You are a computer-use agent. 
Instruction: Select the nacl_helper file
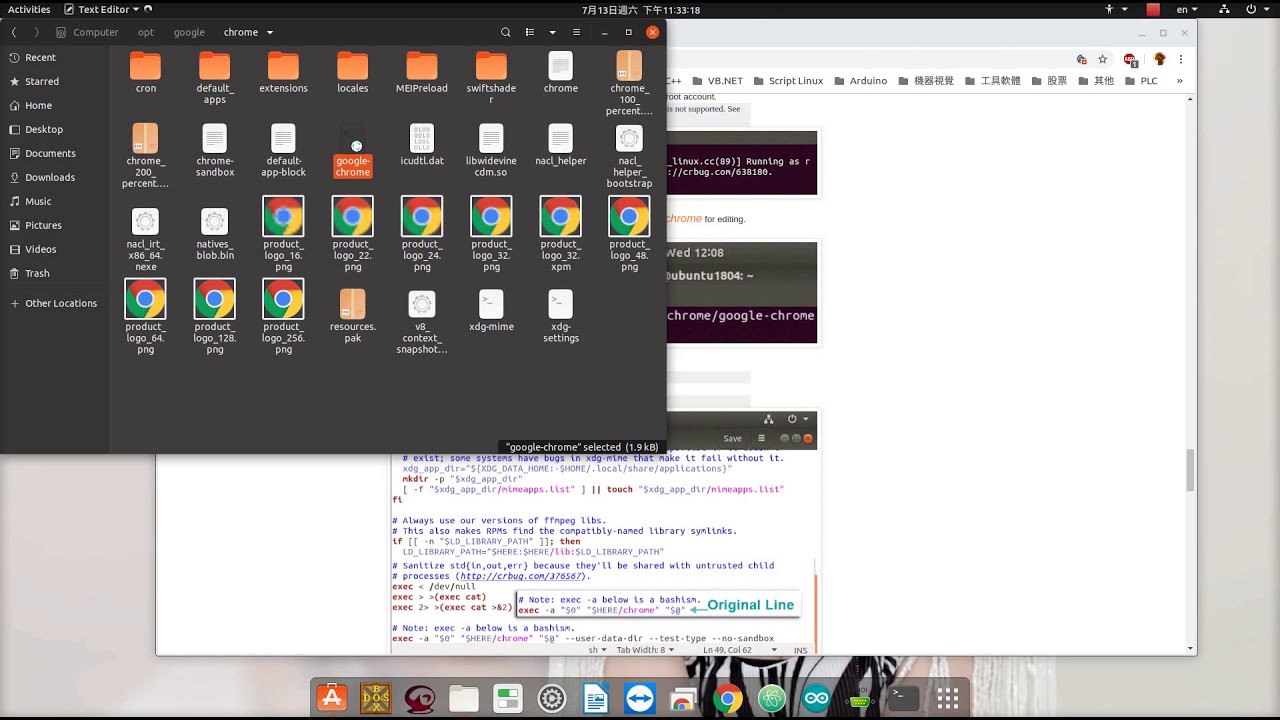pyautogui.click(x=561, y=145)
